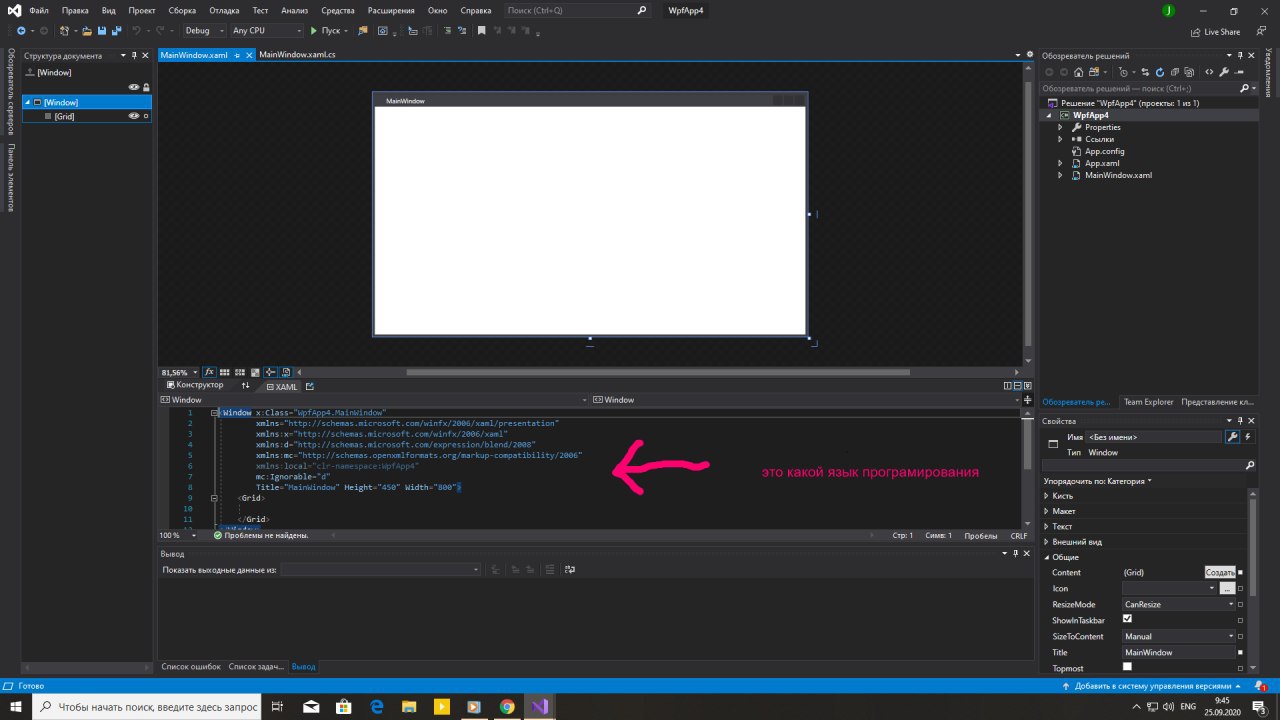Click the Visual Studio icon in the taskbar

(x=540, y=706)
